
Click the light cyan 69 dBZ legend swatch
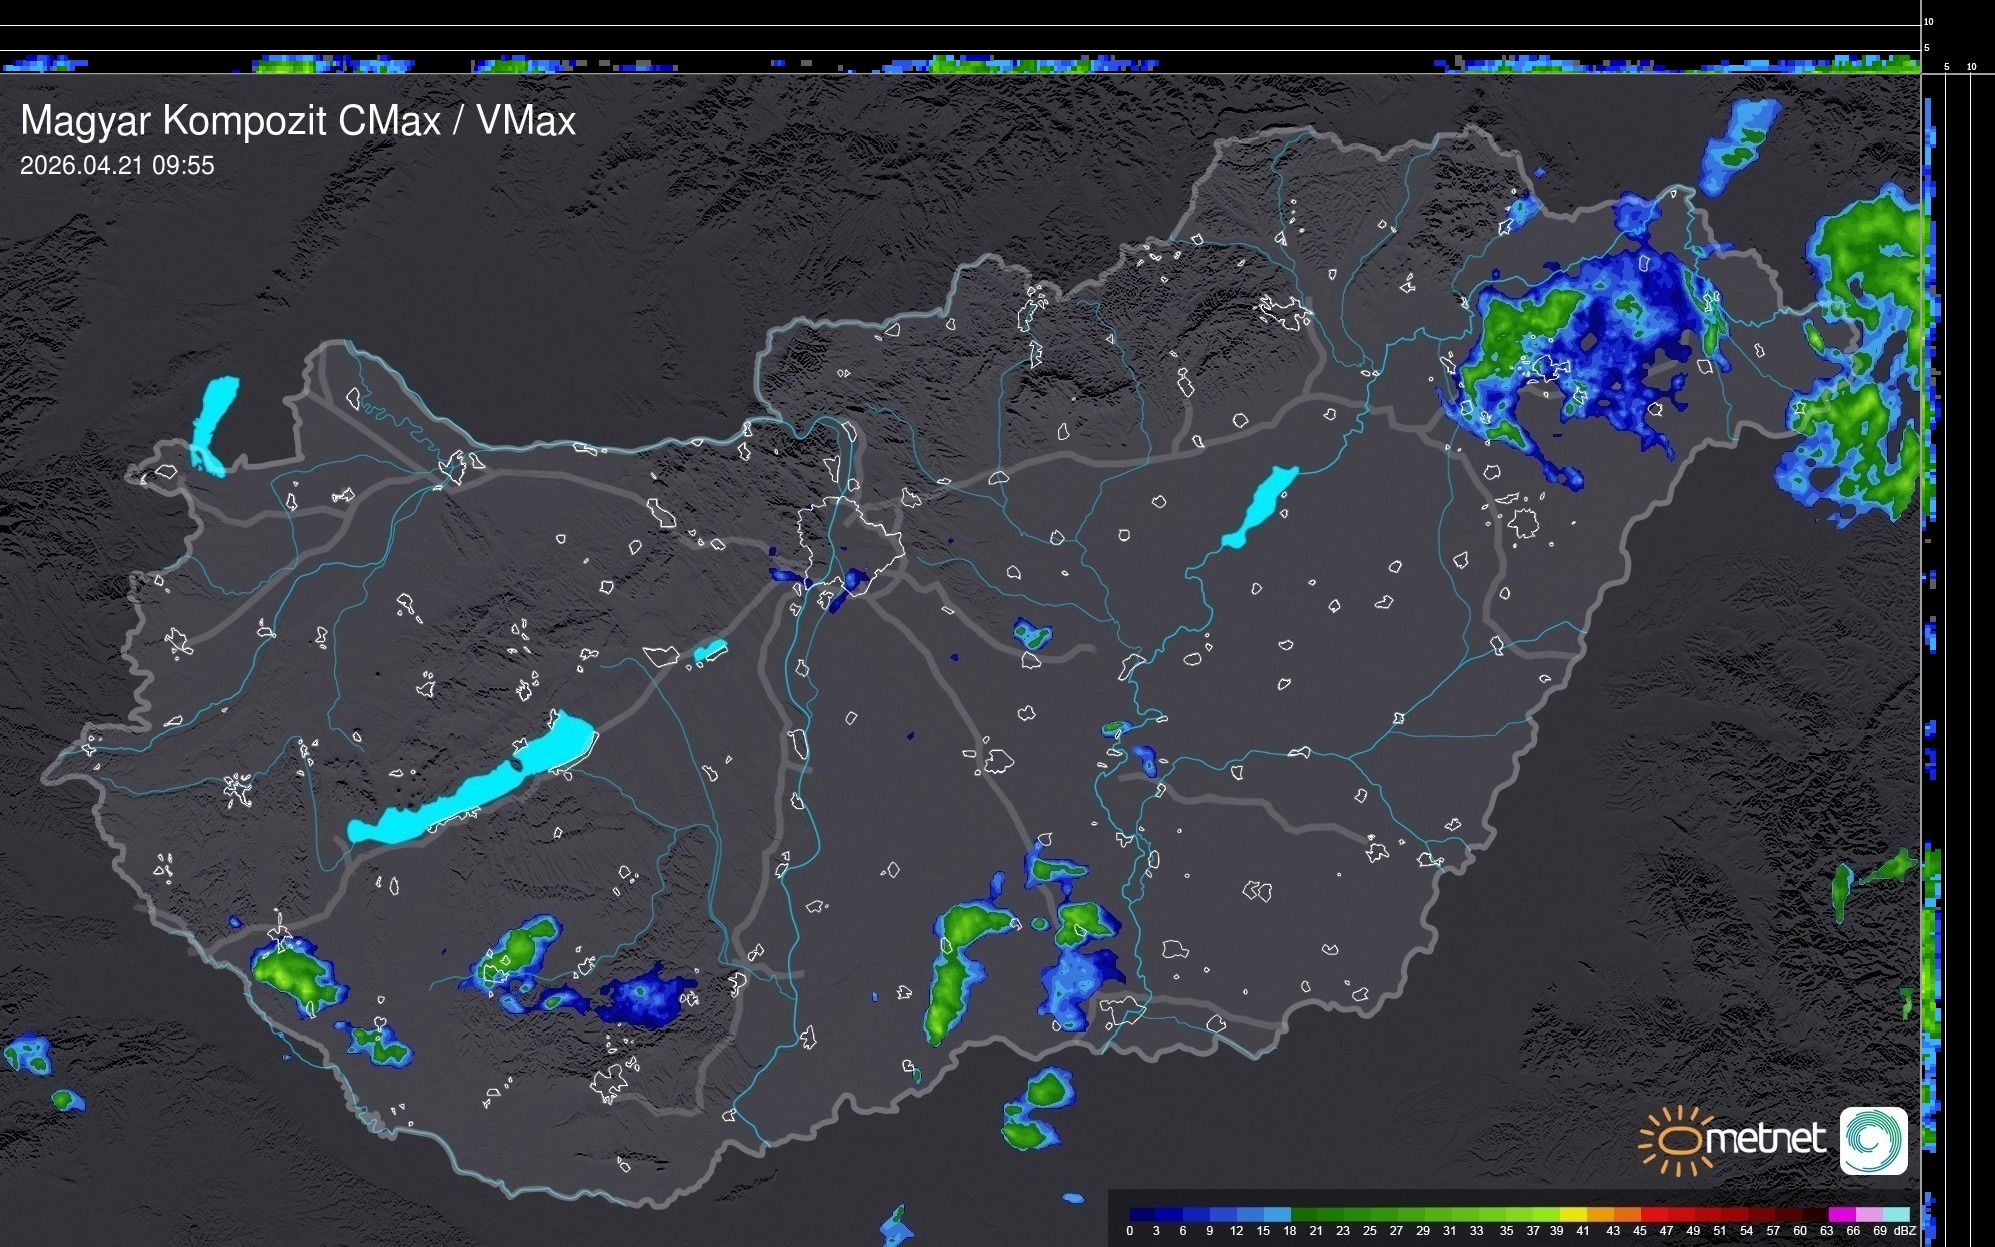tap(1895, 1214)
